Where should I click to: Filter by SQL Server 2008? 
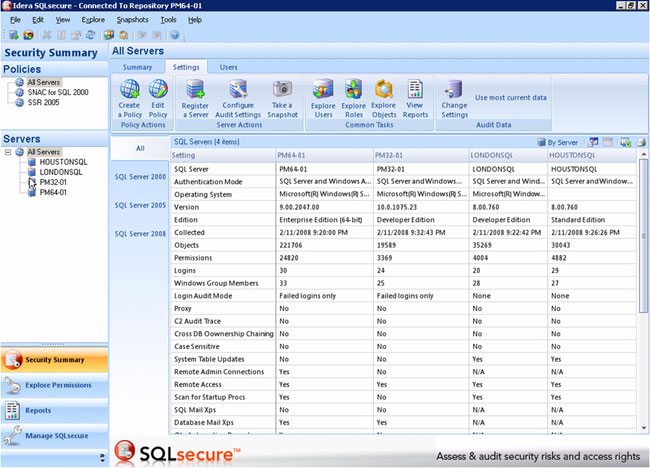(140, 234)
